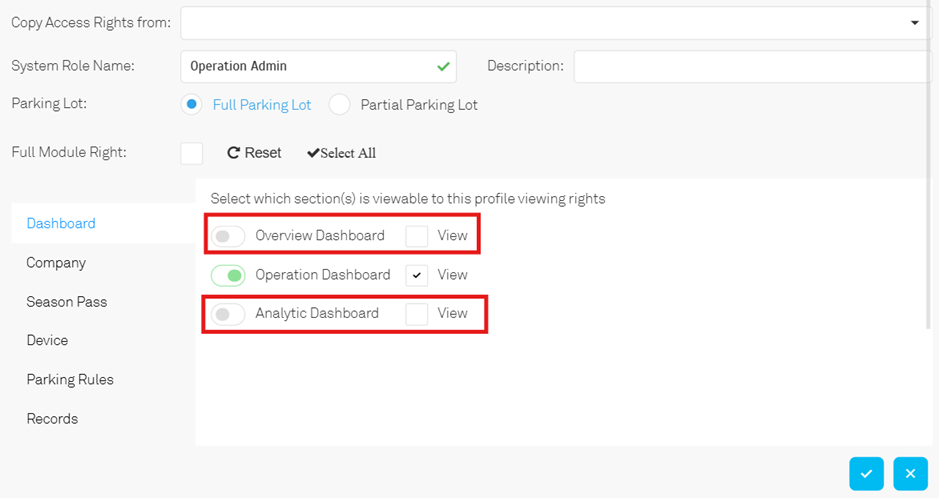This screenshot has width=939, height=498.
Task: Check the Analytic Dashboard View checkbox
Action: point(416,314)
